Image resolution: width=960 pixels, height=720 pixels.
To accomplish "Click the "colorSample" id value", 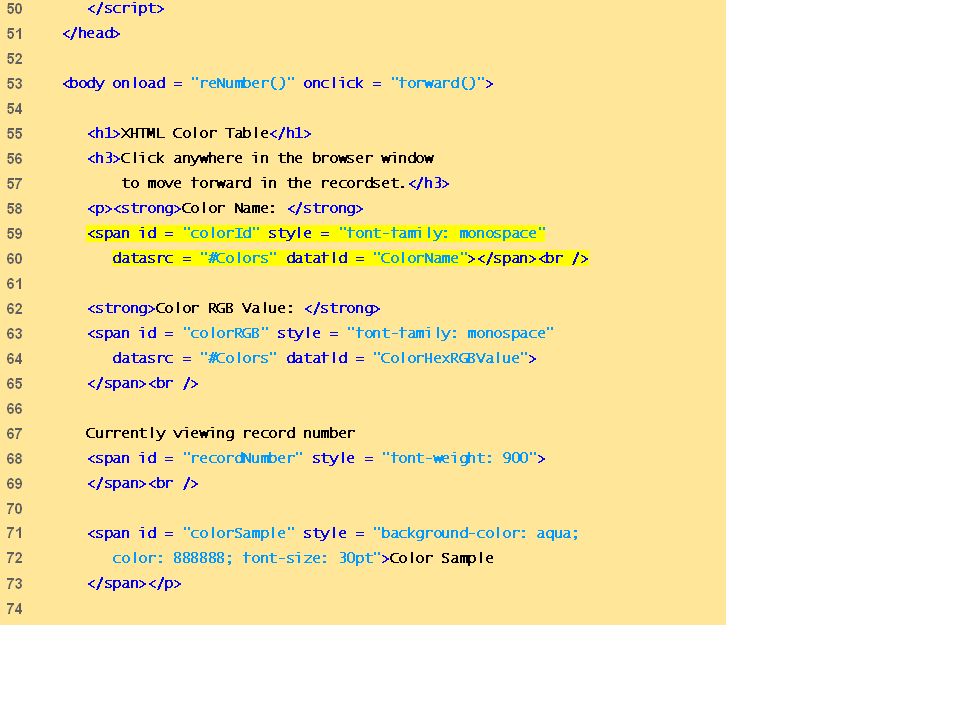I will tap(239, 533).
